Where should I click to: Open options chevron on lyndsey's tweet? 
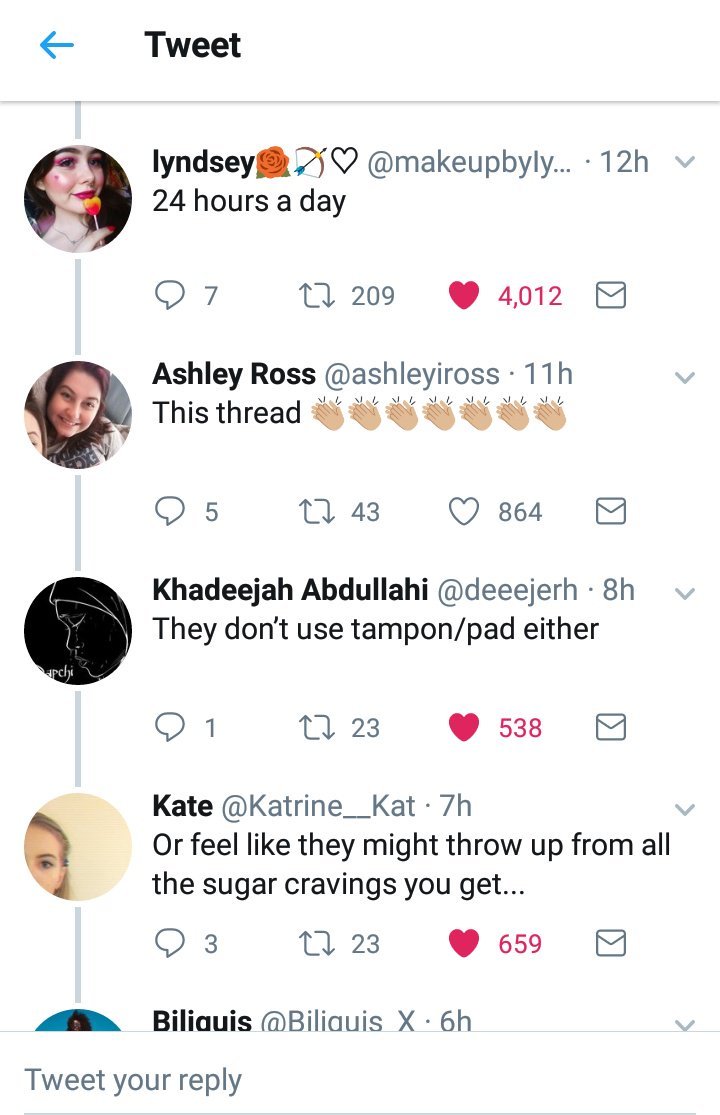point(685,162)
